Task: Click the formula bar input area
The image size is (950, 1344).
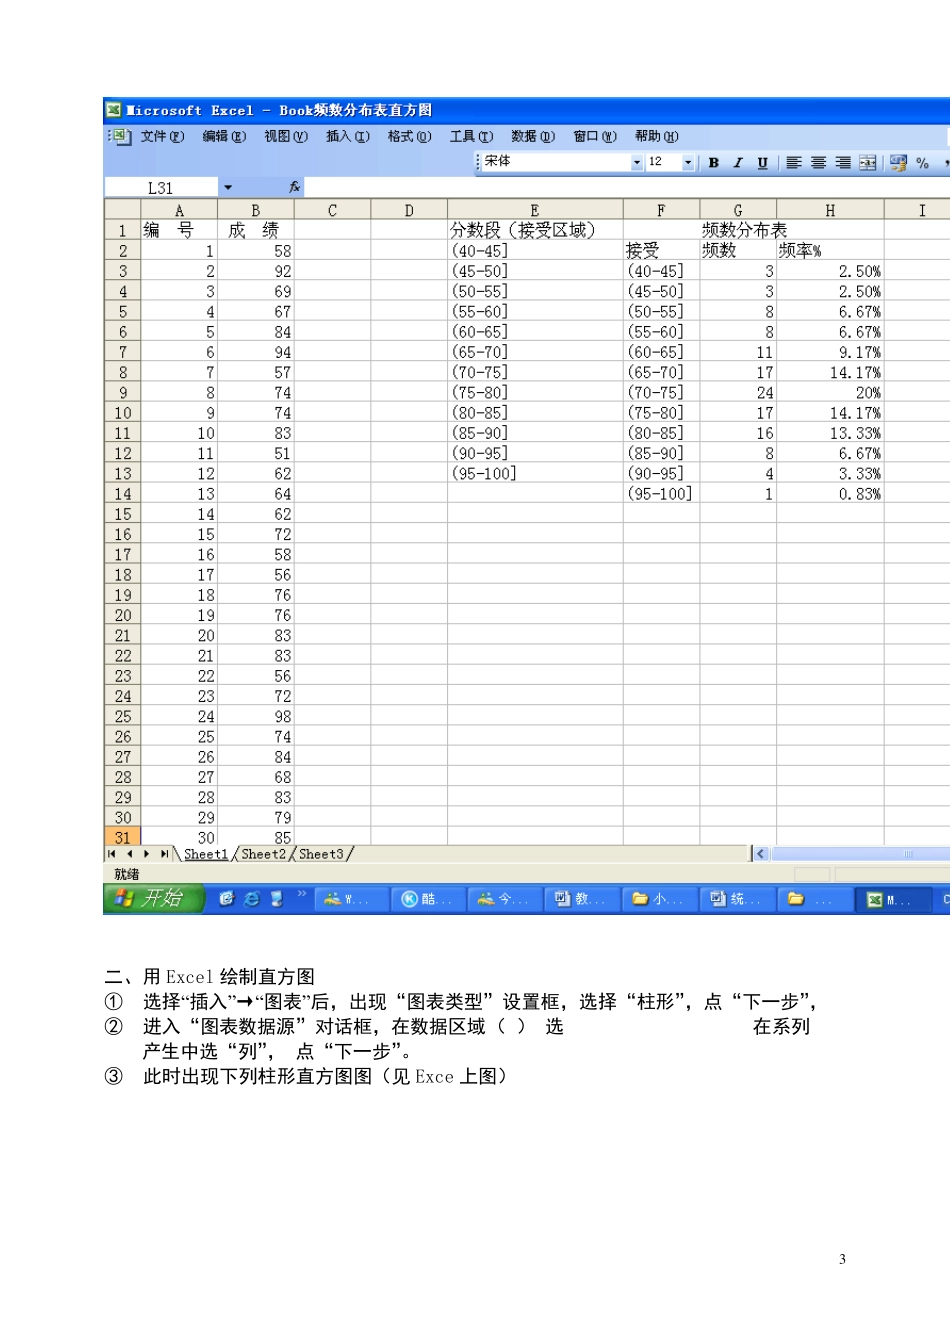Action: pos(626,187)
